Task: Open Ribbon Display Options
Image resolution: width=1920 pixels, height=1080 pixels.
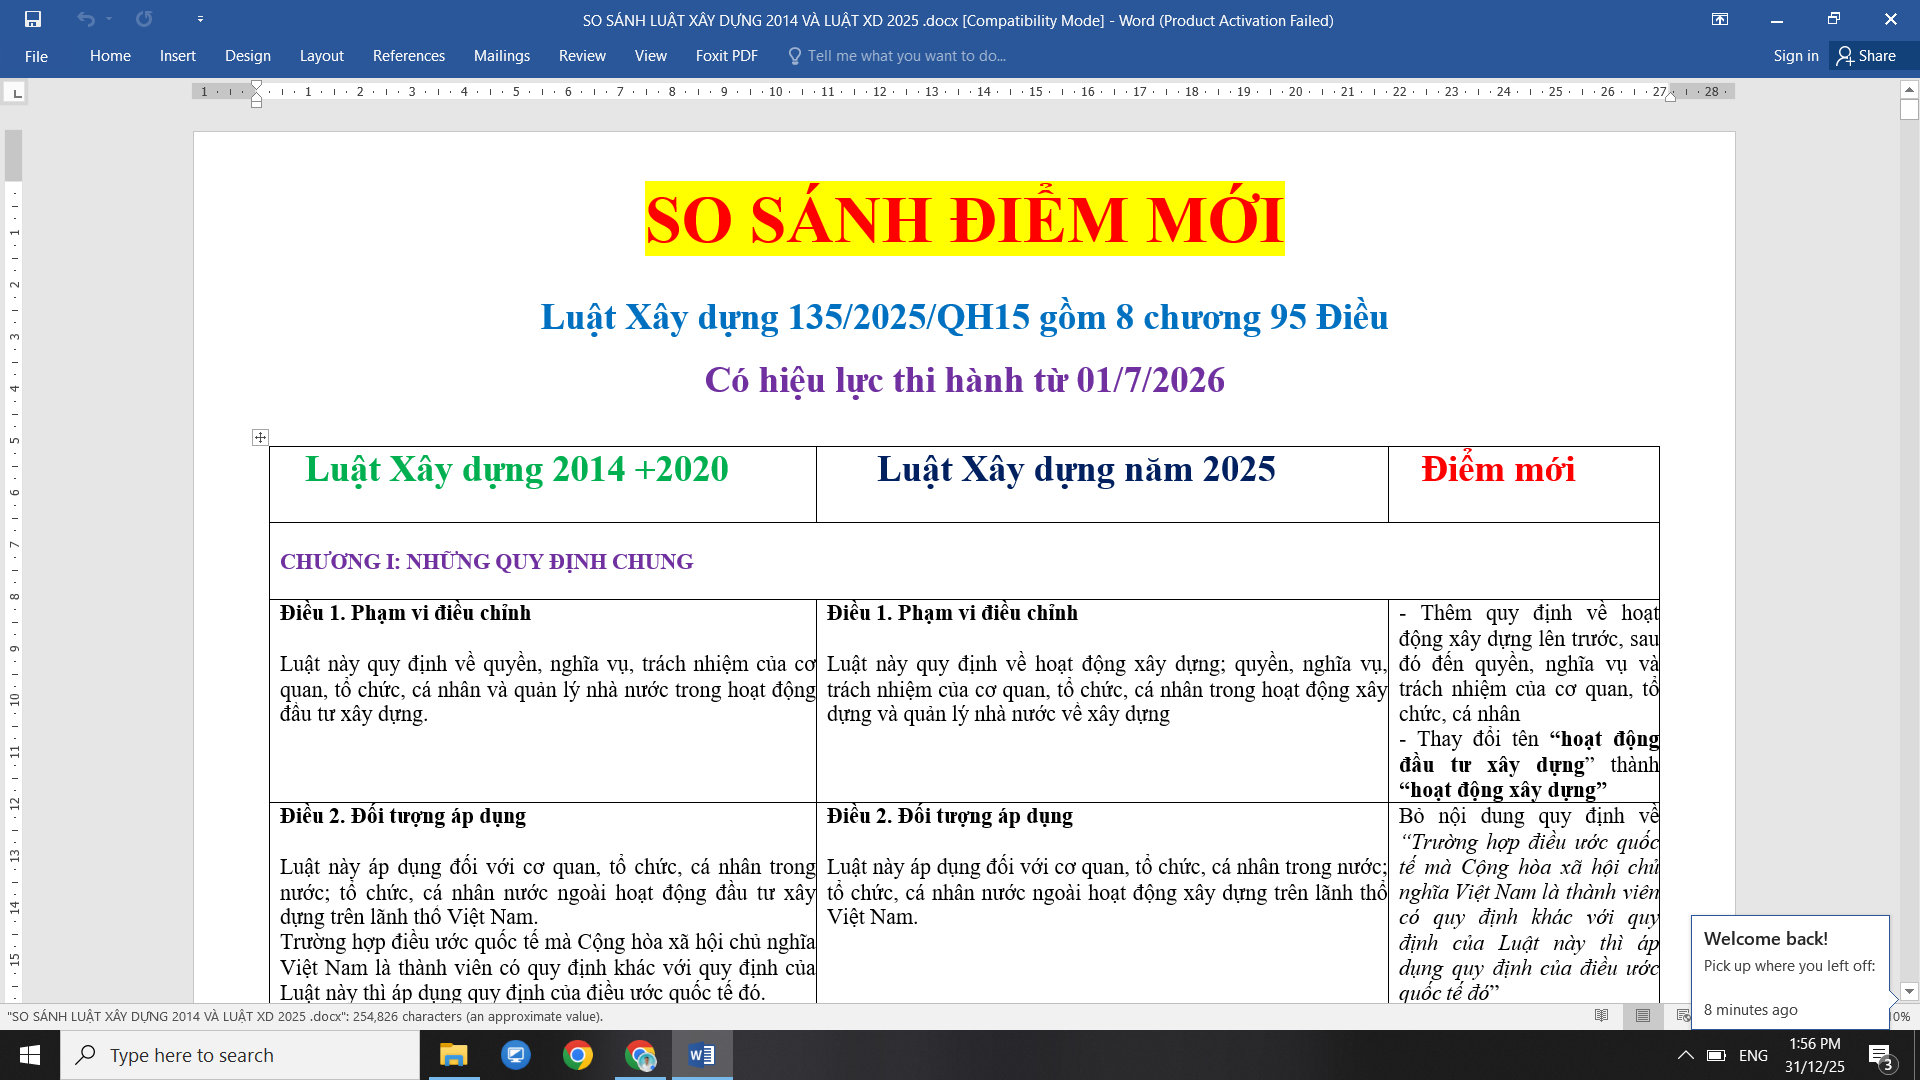Action: pyautogui.click(x=1721, y=20)
